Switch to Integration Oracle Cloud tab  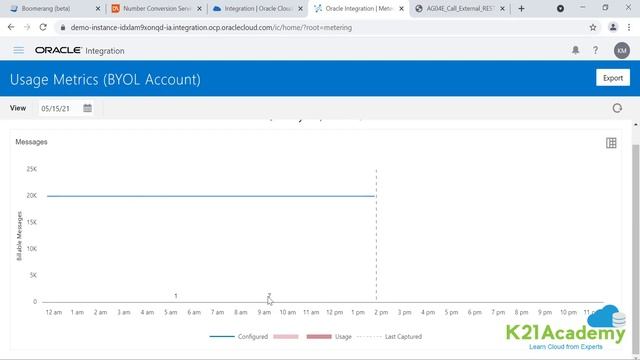(x=258, y=8)
